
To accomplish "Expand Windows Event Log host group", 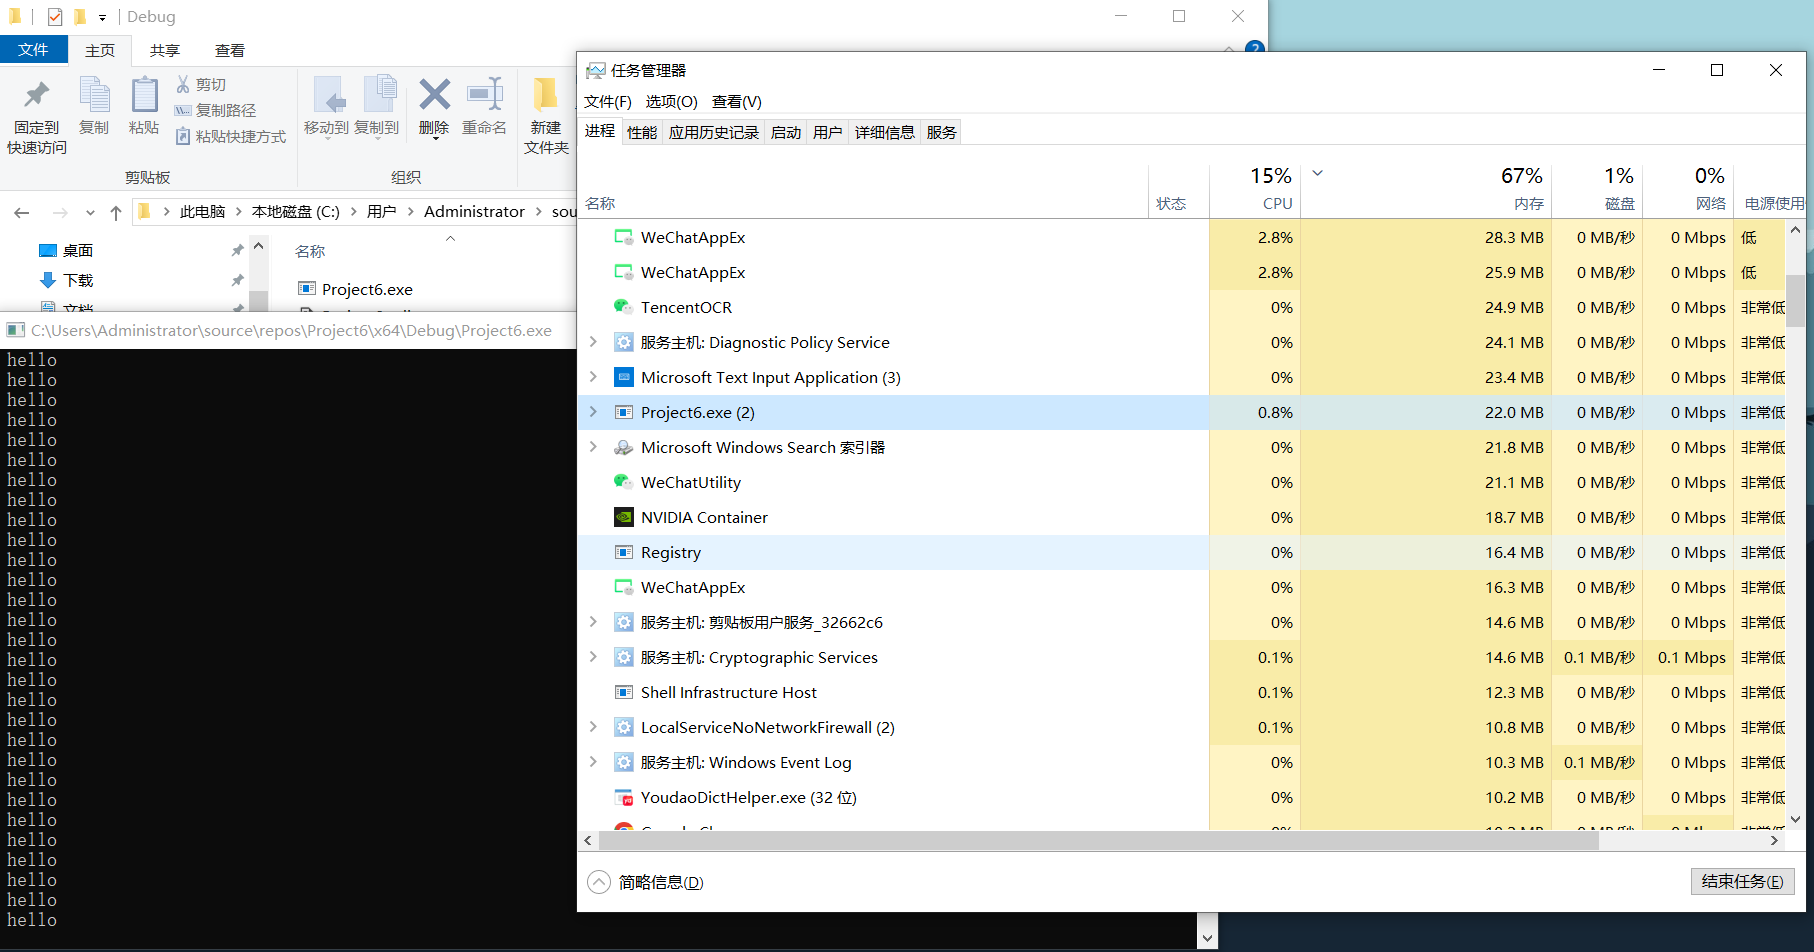I will pos(594,762).
